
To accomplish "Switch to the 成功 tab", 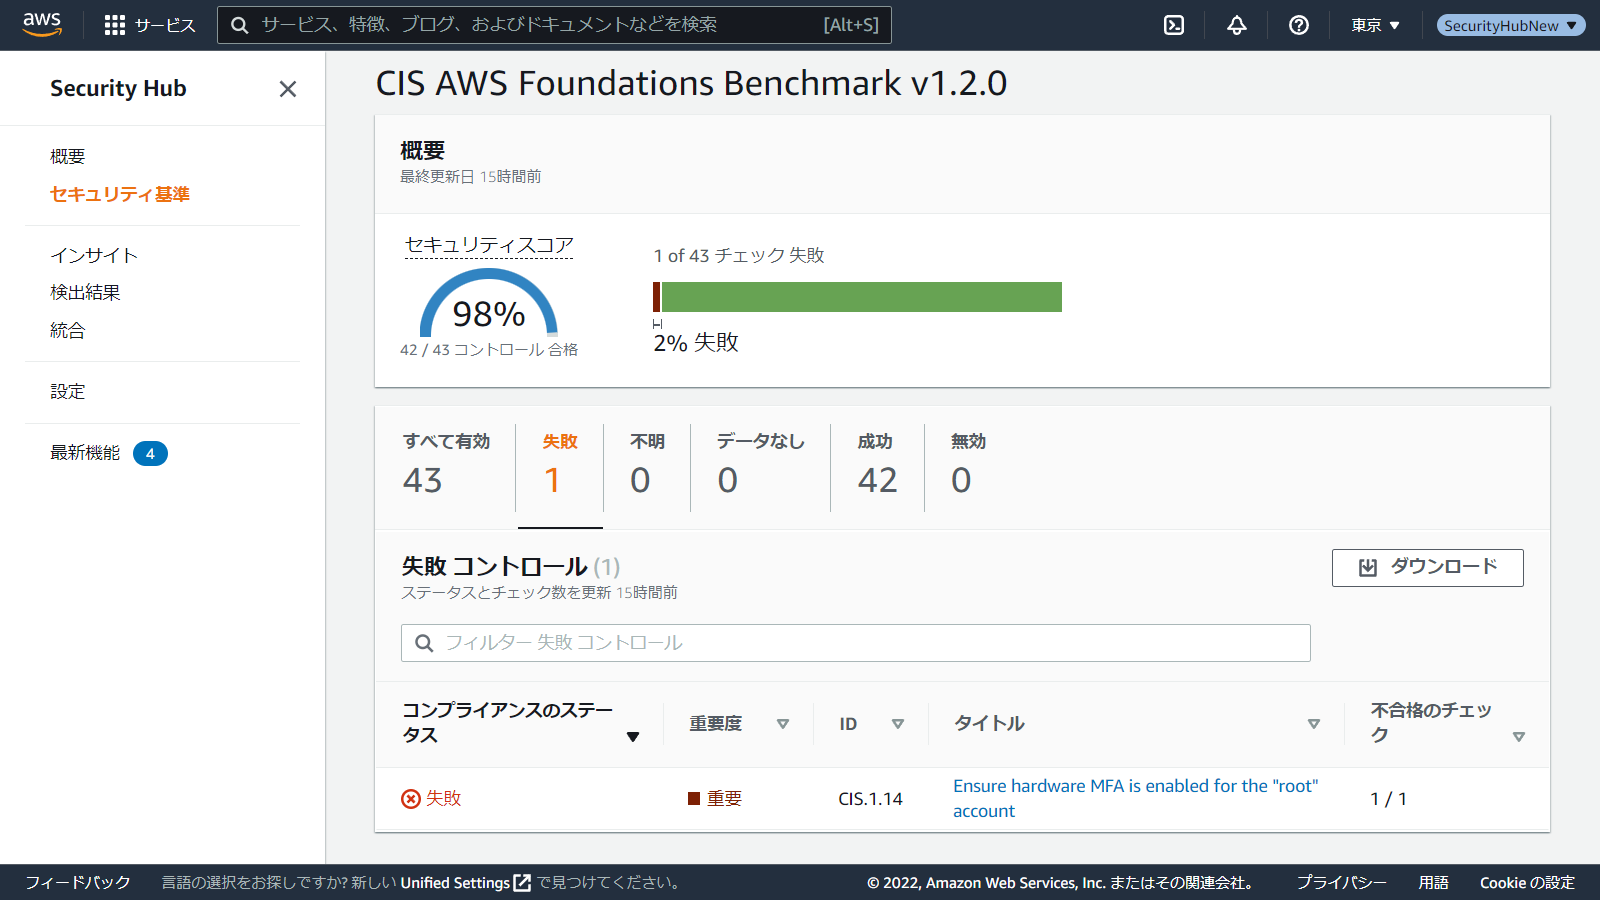I will (x=877, y=467).
